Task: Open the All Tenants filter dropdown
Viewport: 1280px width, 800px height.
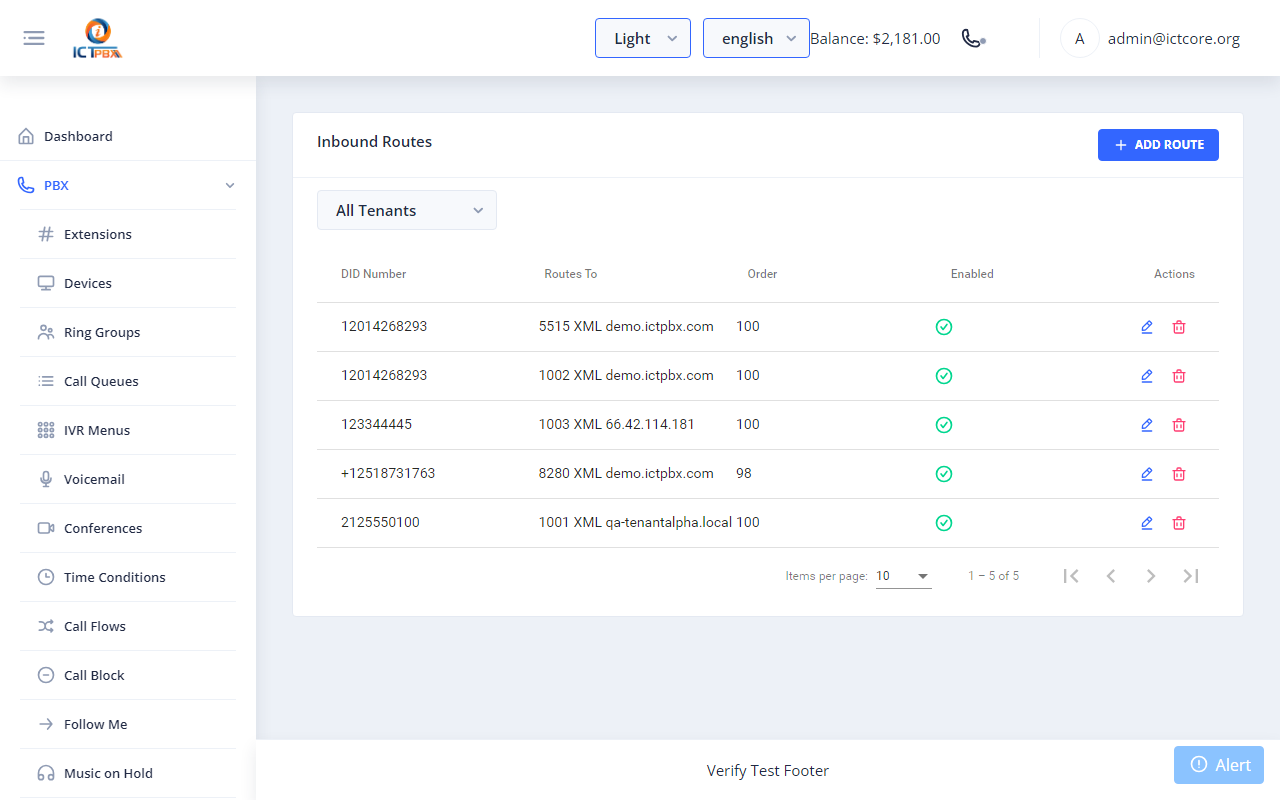Action: click(407, 210)
